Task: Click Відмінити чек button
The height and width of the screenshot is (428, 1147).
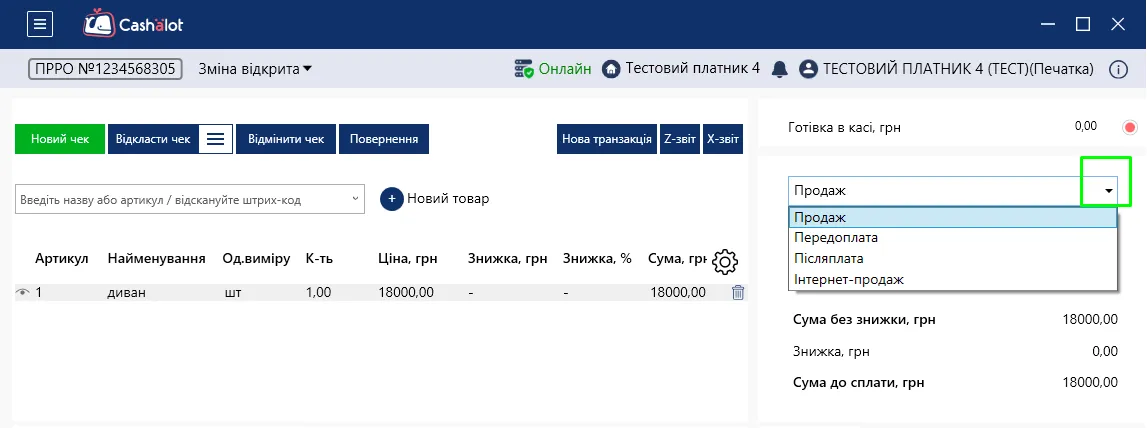Action: click(286, 139)
